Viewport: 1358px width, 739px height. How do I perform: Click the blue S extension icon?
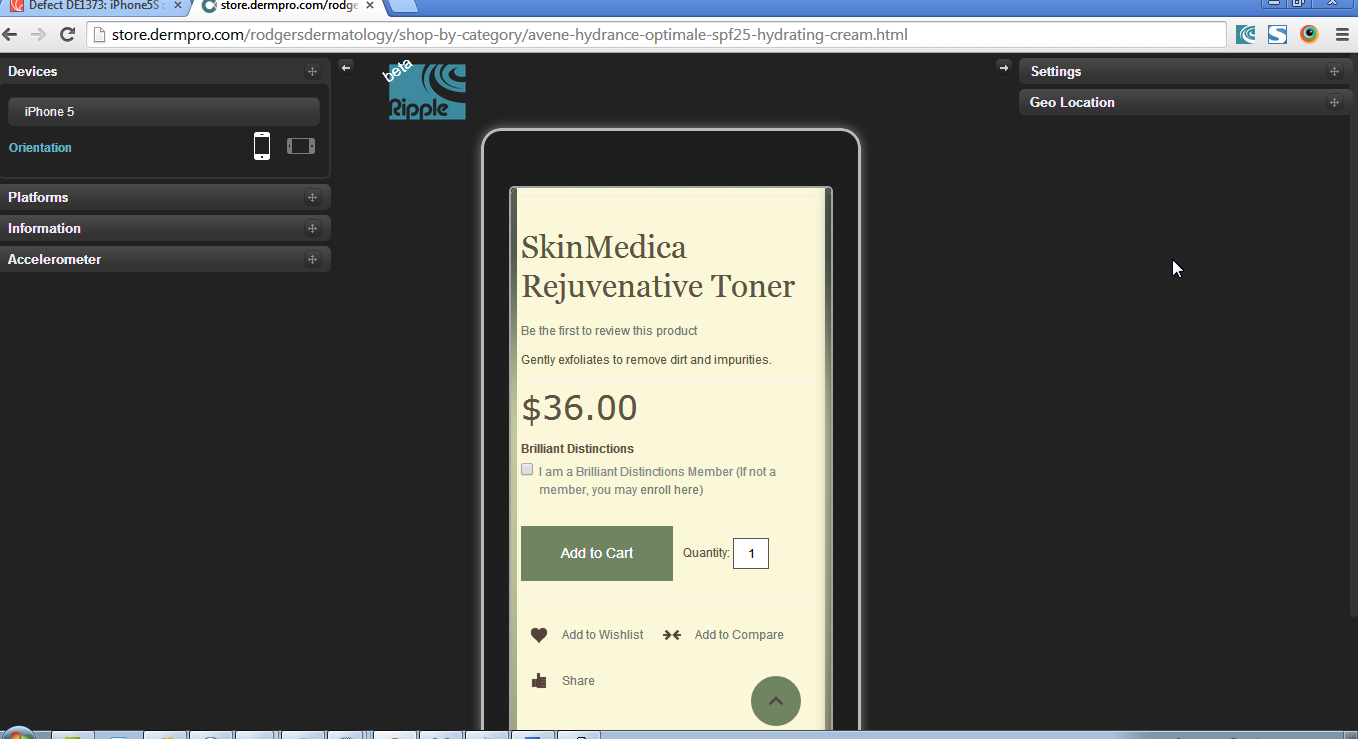[1277, 35]
